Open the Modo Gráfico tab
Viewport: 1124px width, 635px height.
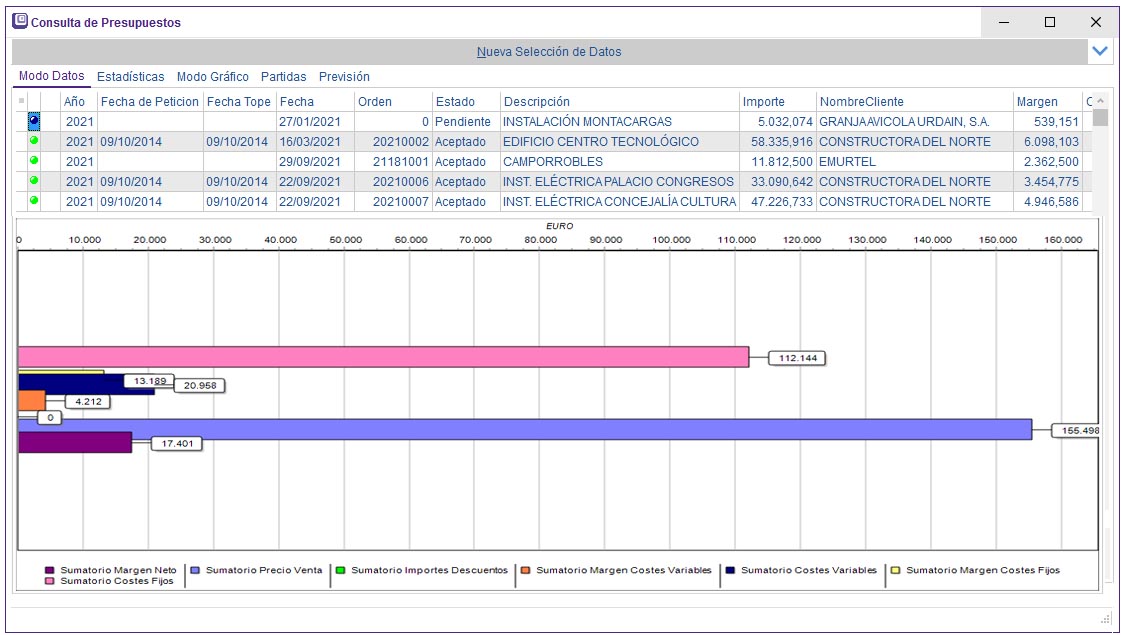pyautogui.click(x=212, y=77)
